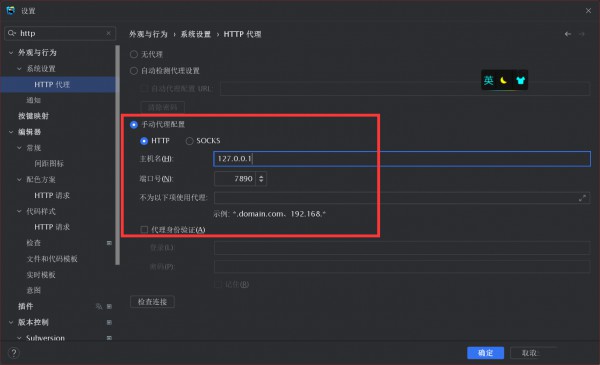Click the 不为以下项使用代理 field
Viewport: 600px width, 365px height.
[402, 198]
